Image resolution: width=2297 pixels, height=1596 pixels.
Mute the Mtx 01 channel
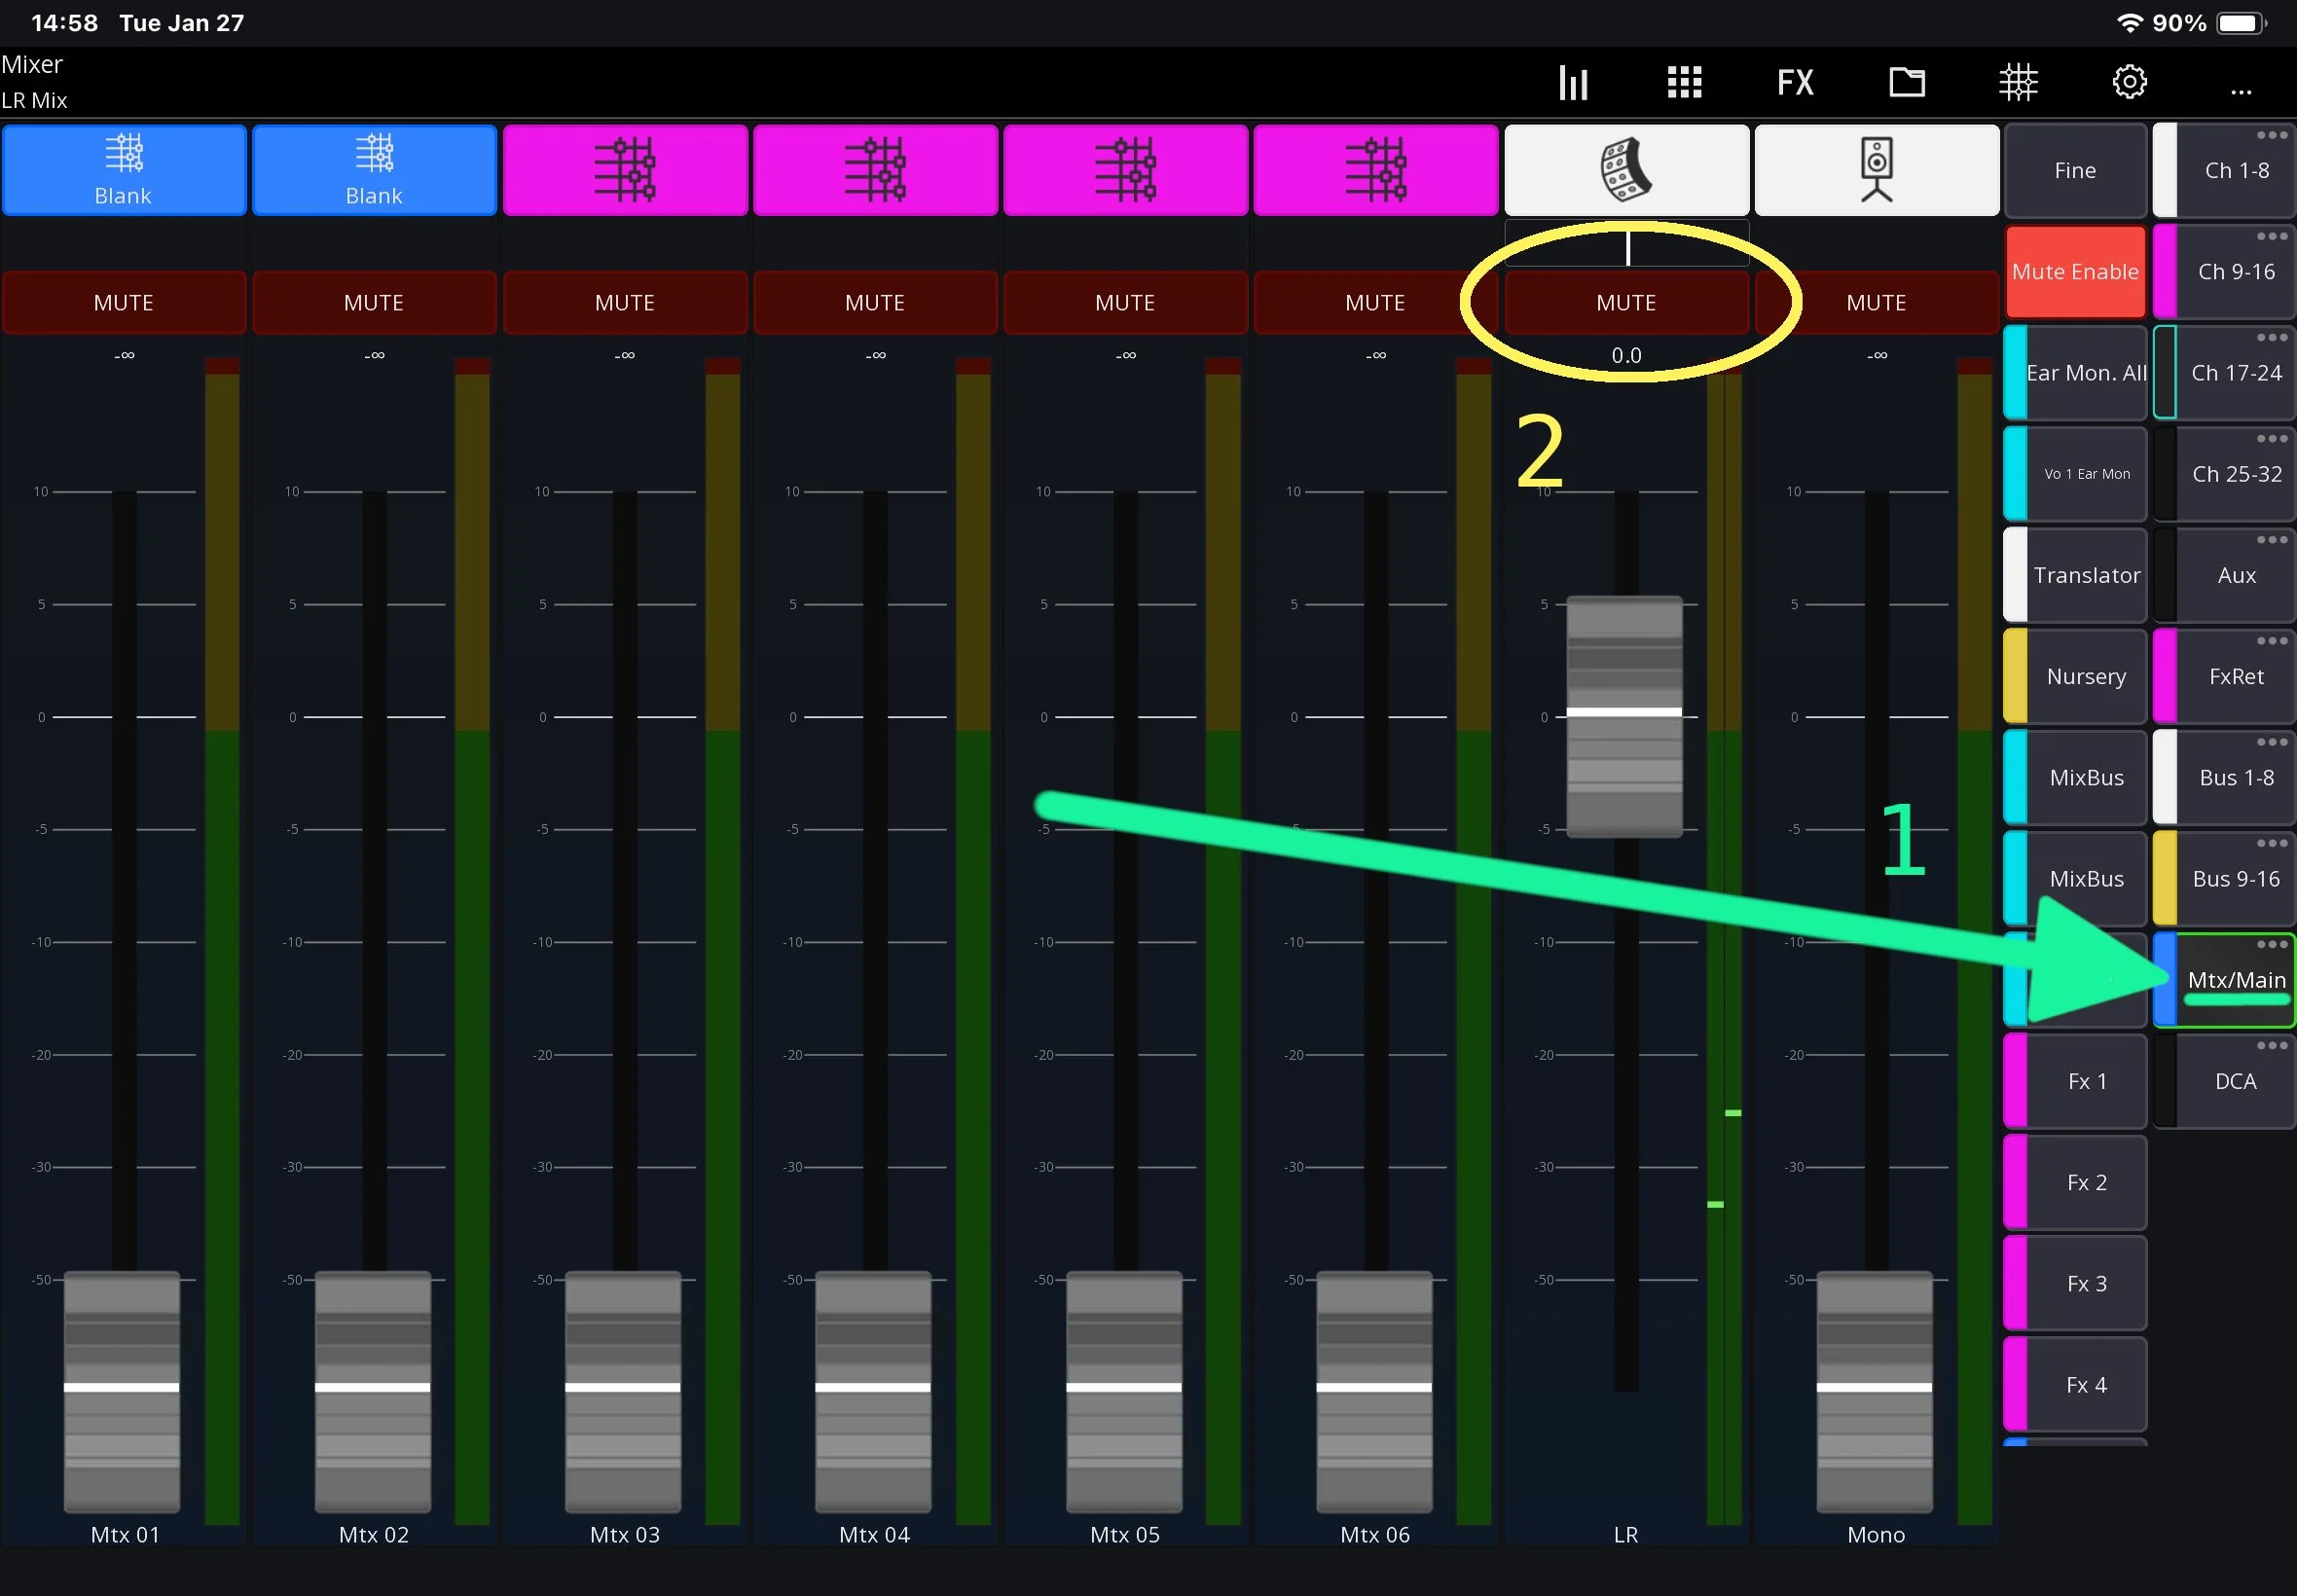[124, 302]
